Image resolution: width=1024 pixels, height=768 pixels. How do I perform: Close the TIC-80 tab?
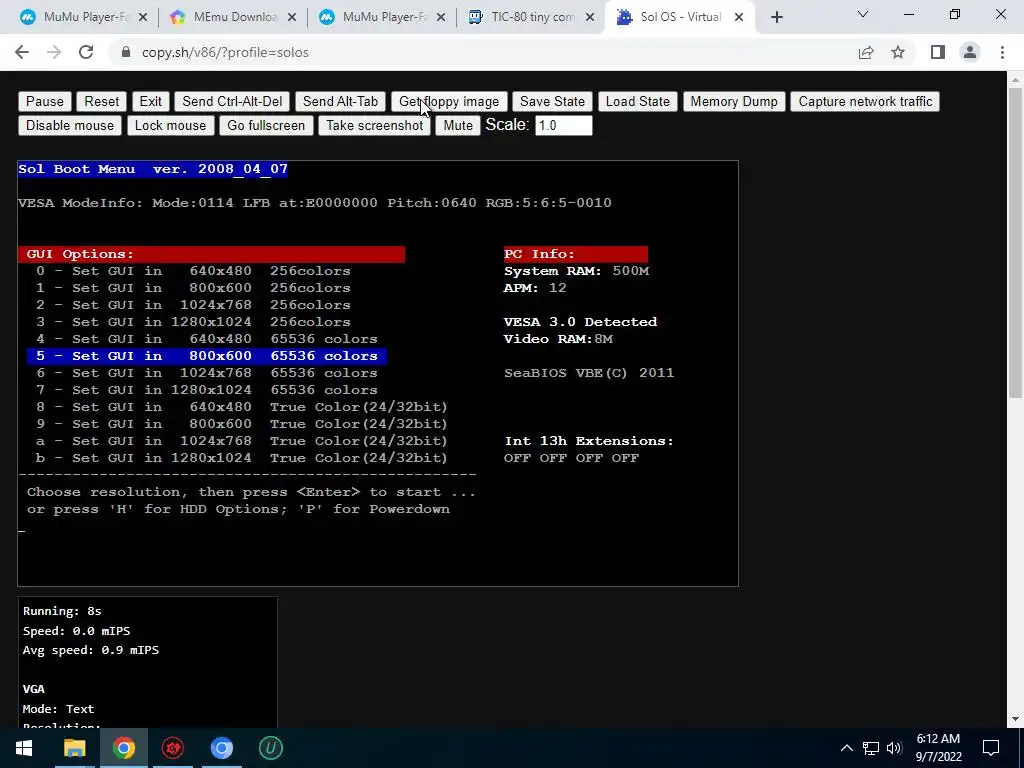coord(590,17)
